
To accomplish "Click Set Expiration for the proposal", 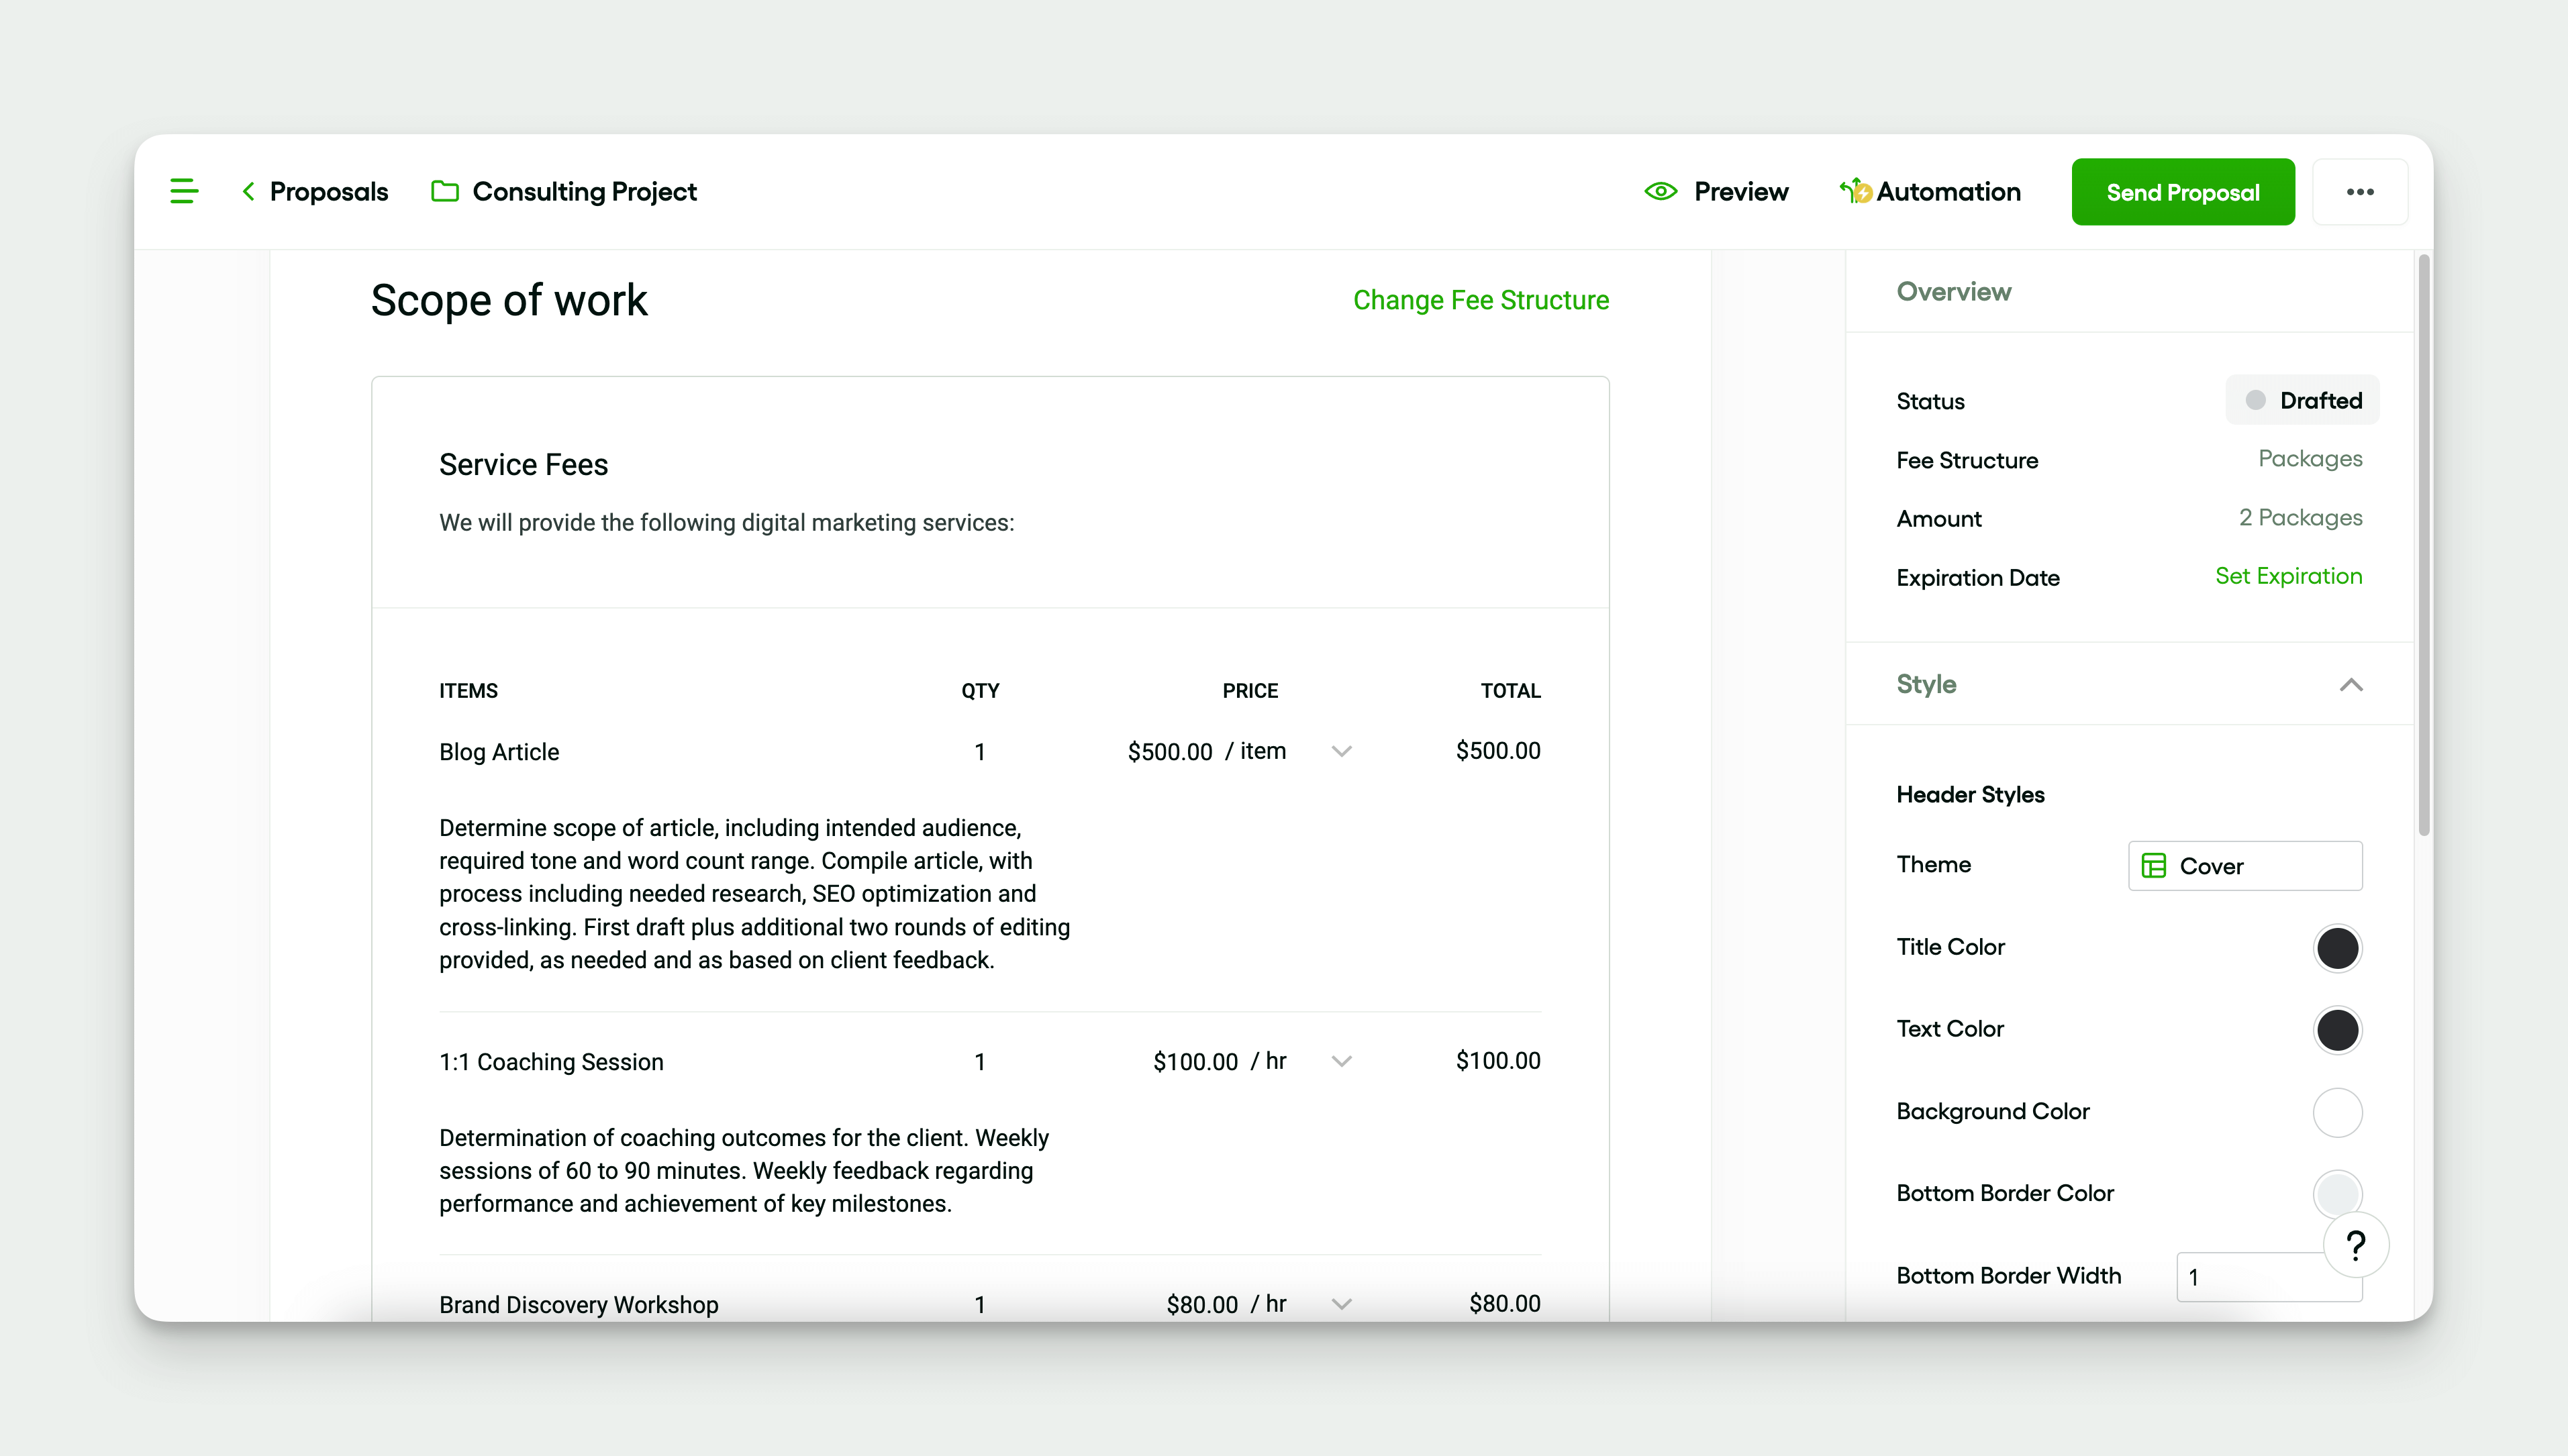I will coord(2288,576).
